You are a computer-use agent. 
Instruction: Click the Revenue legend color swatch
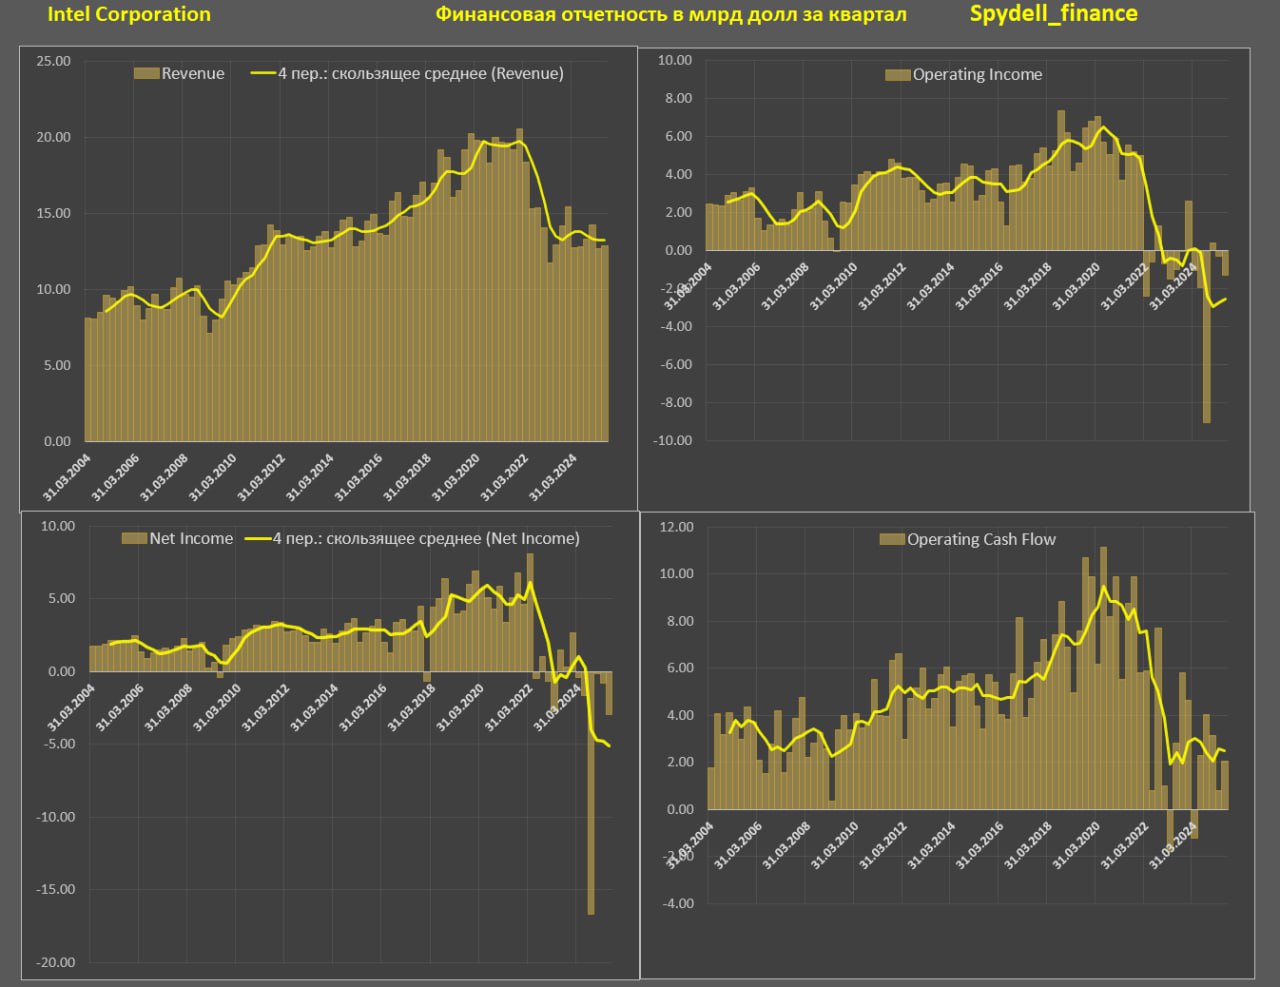[146, 74]
